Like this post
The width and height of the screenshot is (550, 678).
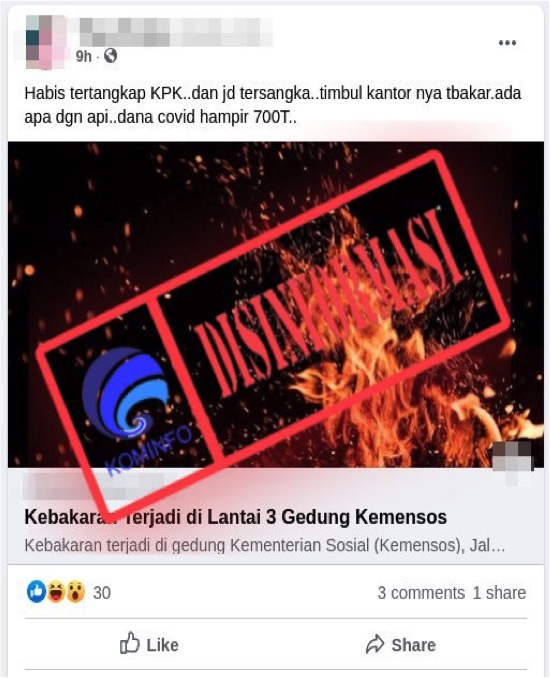pos(149,644)
